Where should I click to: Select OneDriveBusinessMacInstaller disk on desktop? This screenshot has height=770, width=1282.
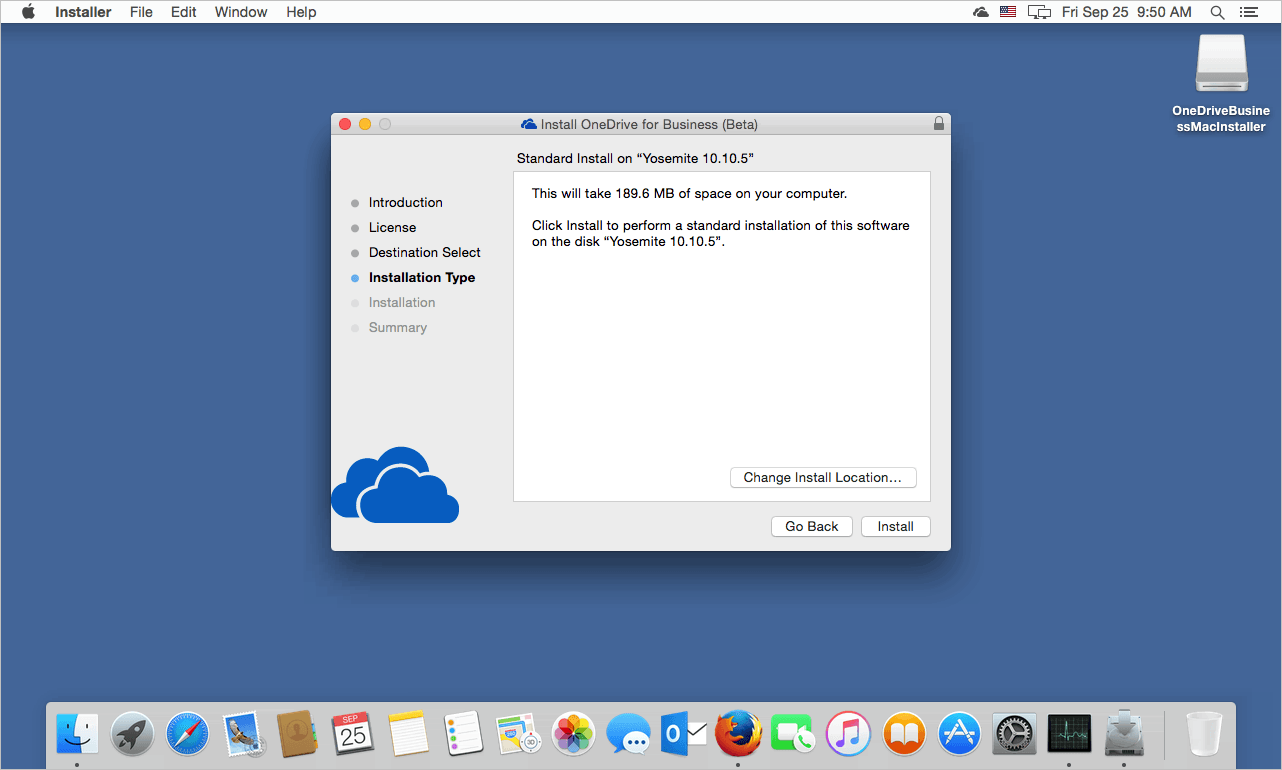pyautogui.click(x=1221, y=83)
